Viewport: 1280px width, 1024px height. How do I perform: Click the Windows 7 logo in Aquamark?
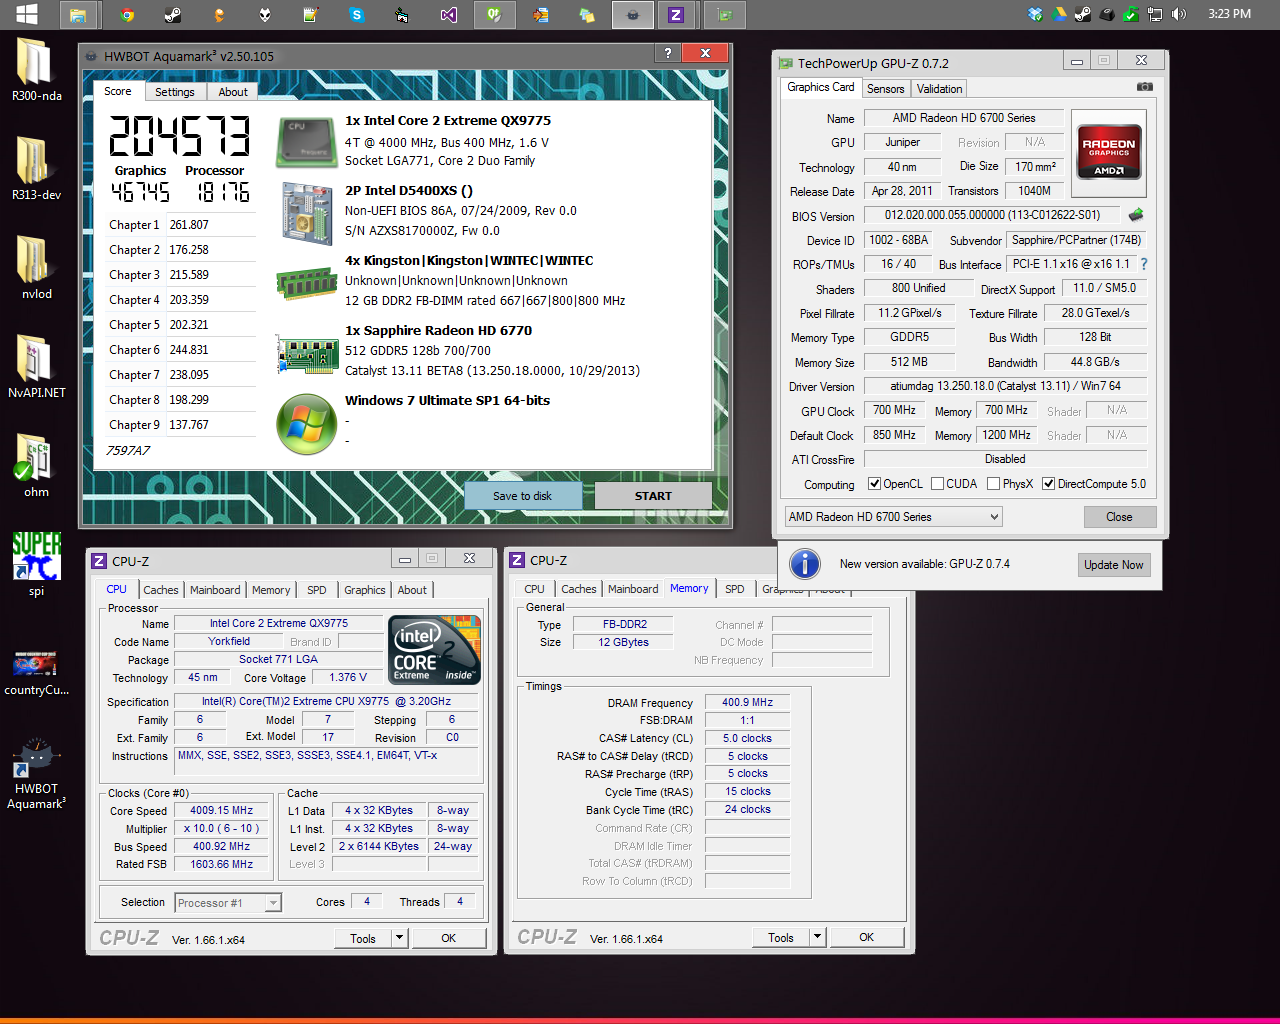[306, 424]
